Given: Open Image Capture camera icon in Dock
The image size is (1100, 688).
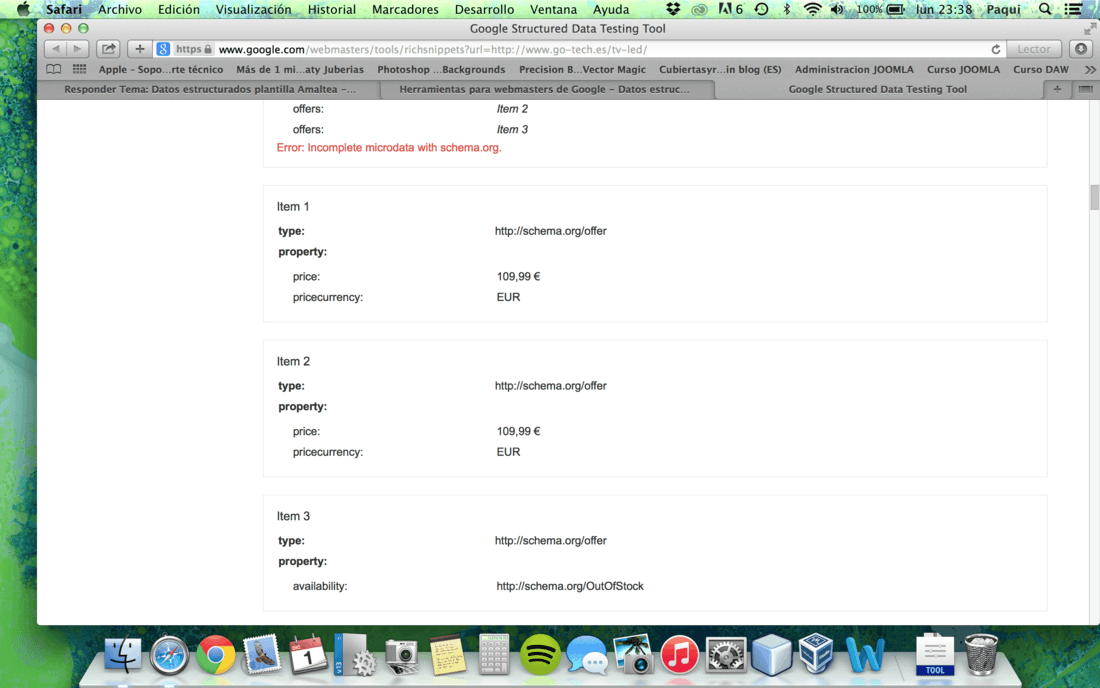Looking at the screenshot, I should [401, 656].
